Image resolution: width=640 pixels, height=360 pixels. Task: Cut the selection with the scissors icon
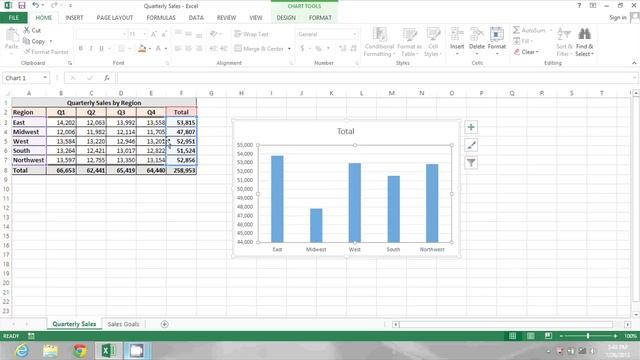coord(27,30)
